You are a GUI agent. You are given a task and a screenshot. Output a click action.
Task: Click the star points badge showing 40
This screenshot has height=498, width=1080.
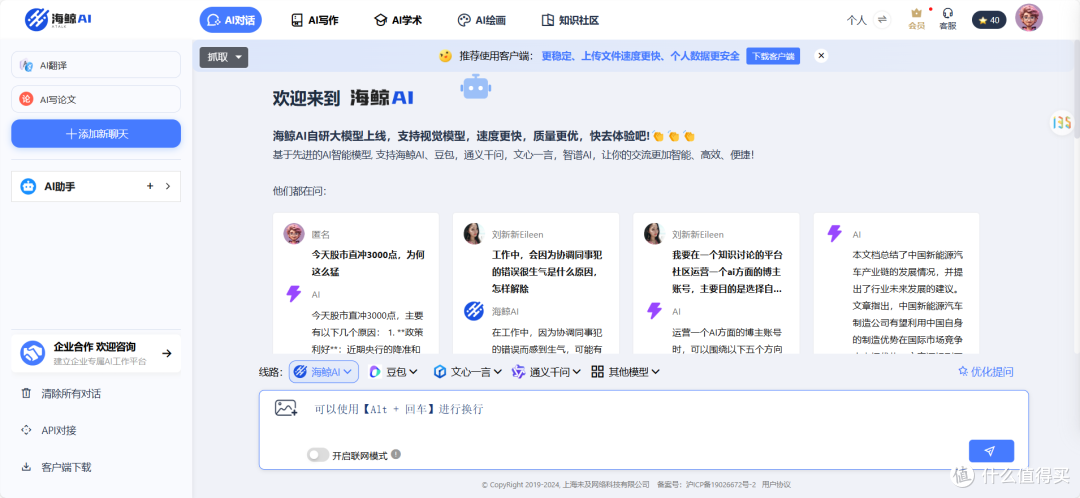coord(989,20)
